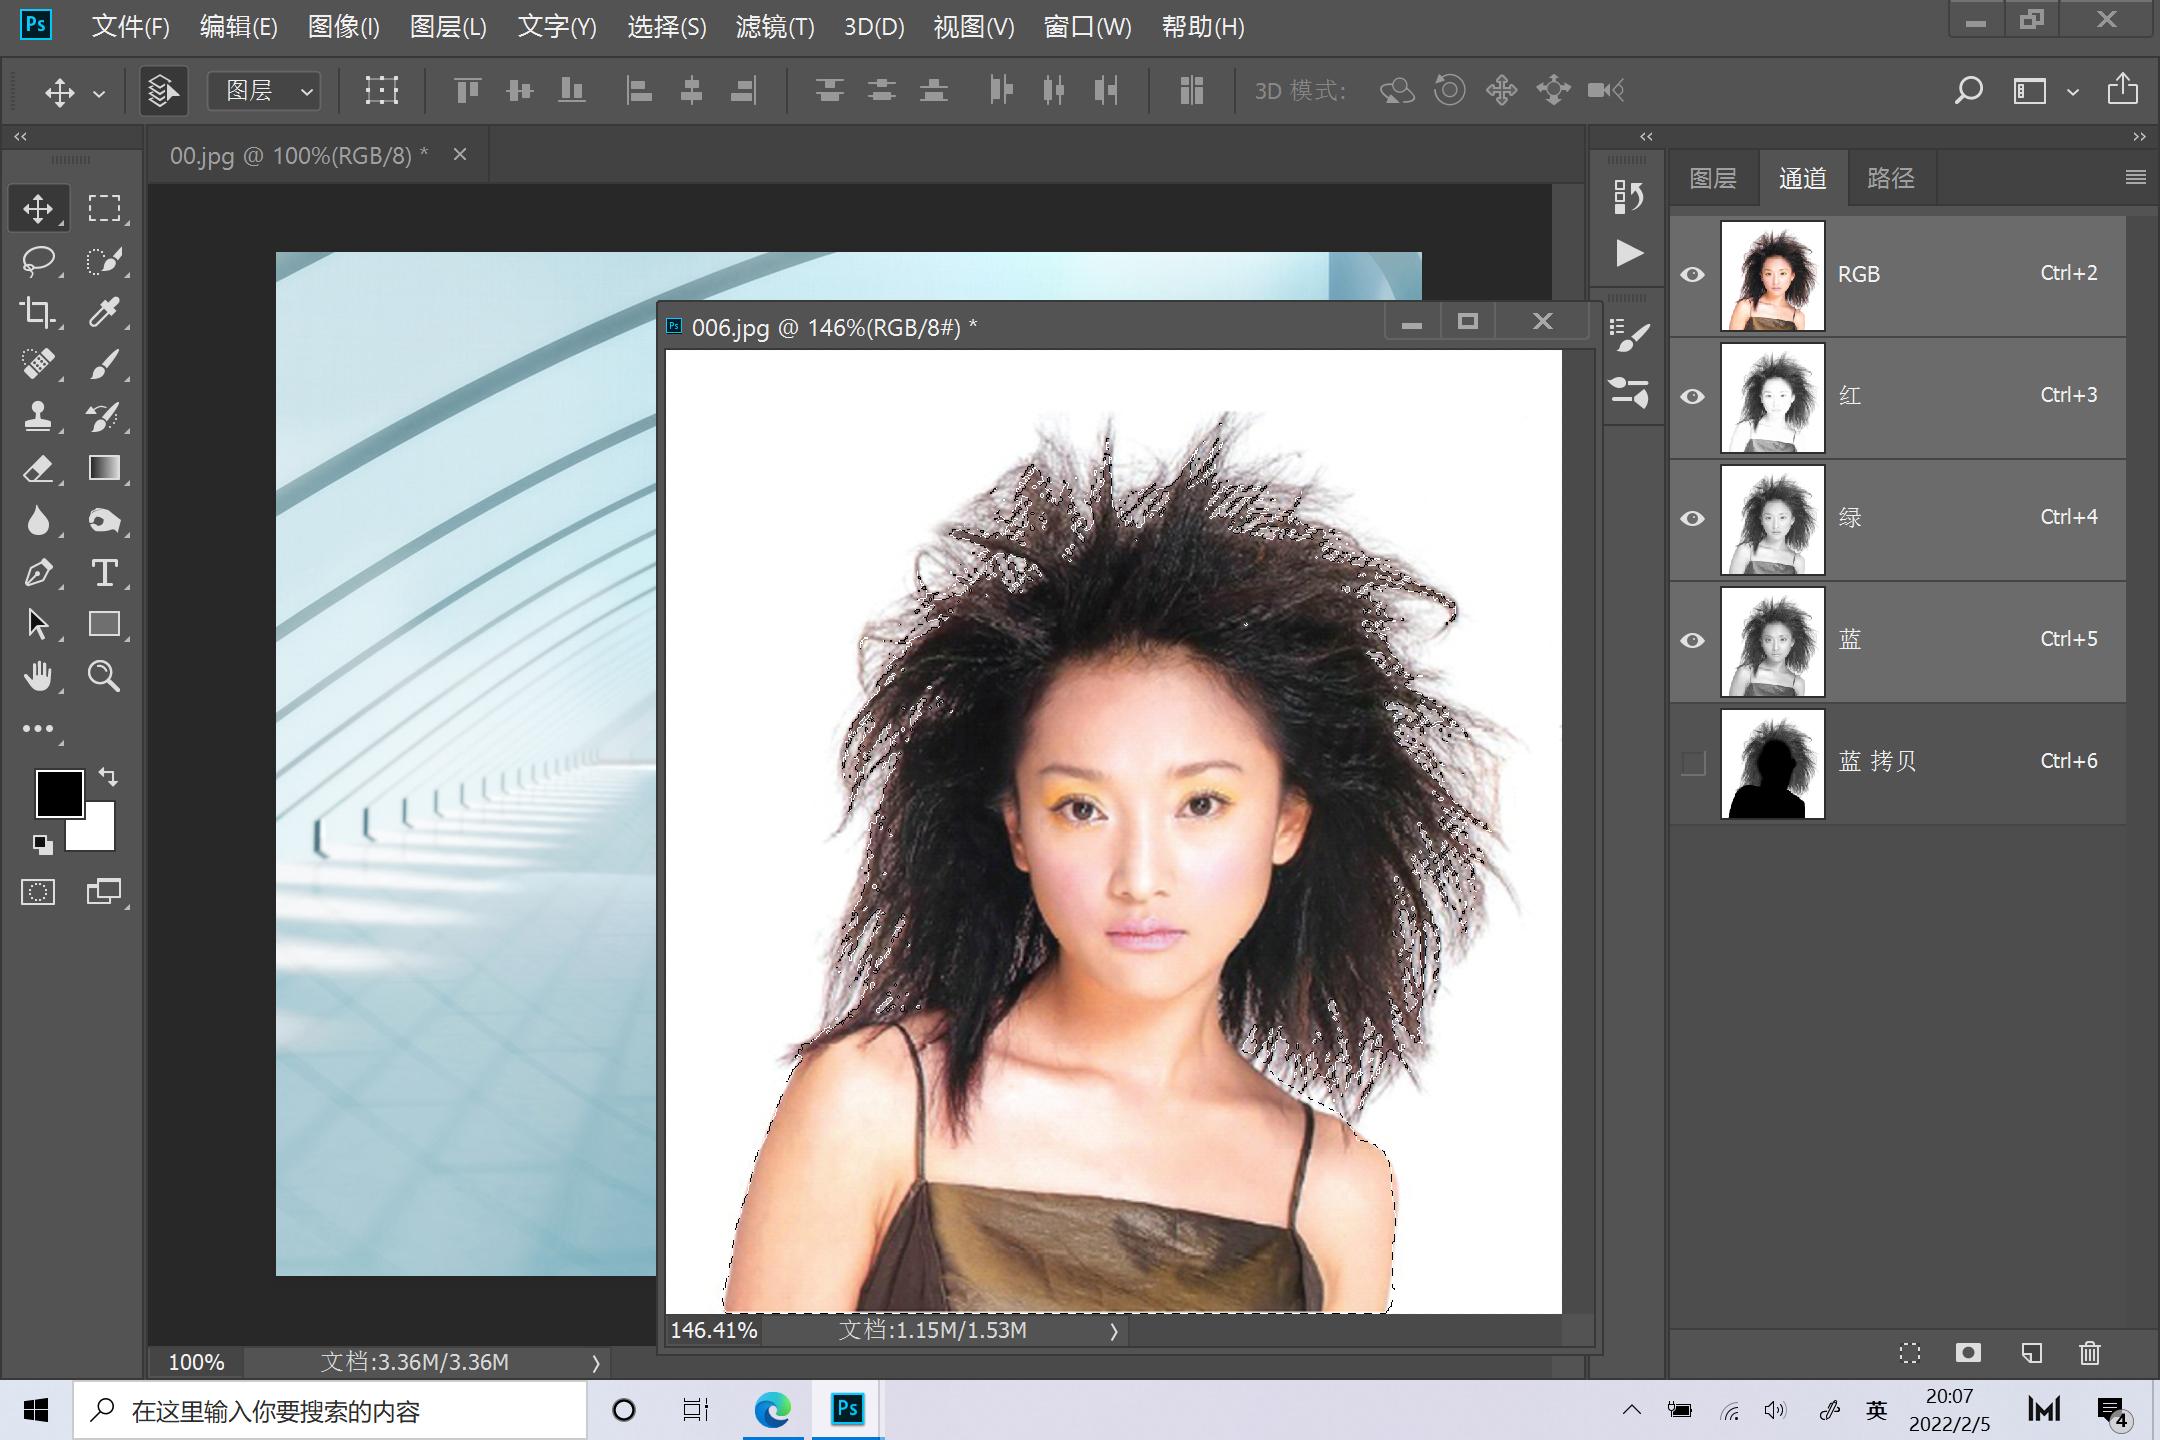This screenshot has height=1440, width=2160.
Task: Select the Hand tool
Action: coord(38,677)
